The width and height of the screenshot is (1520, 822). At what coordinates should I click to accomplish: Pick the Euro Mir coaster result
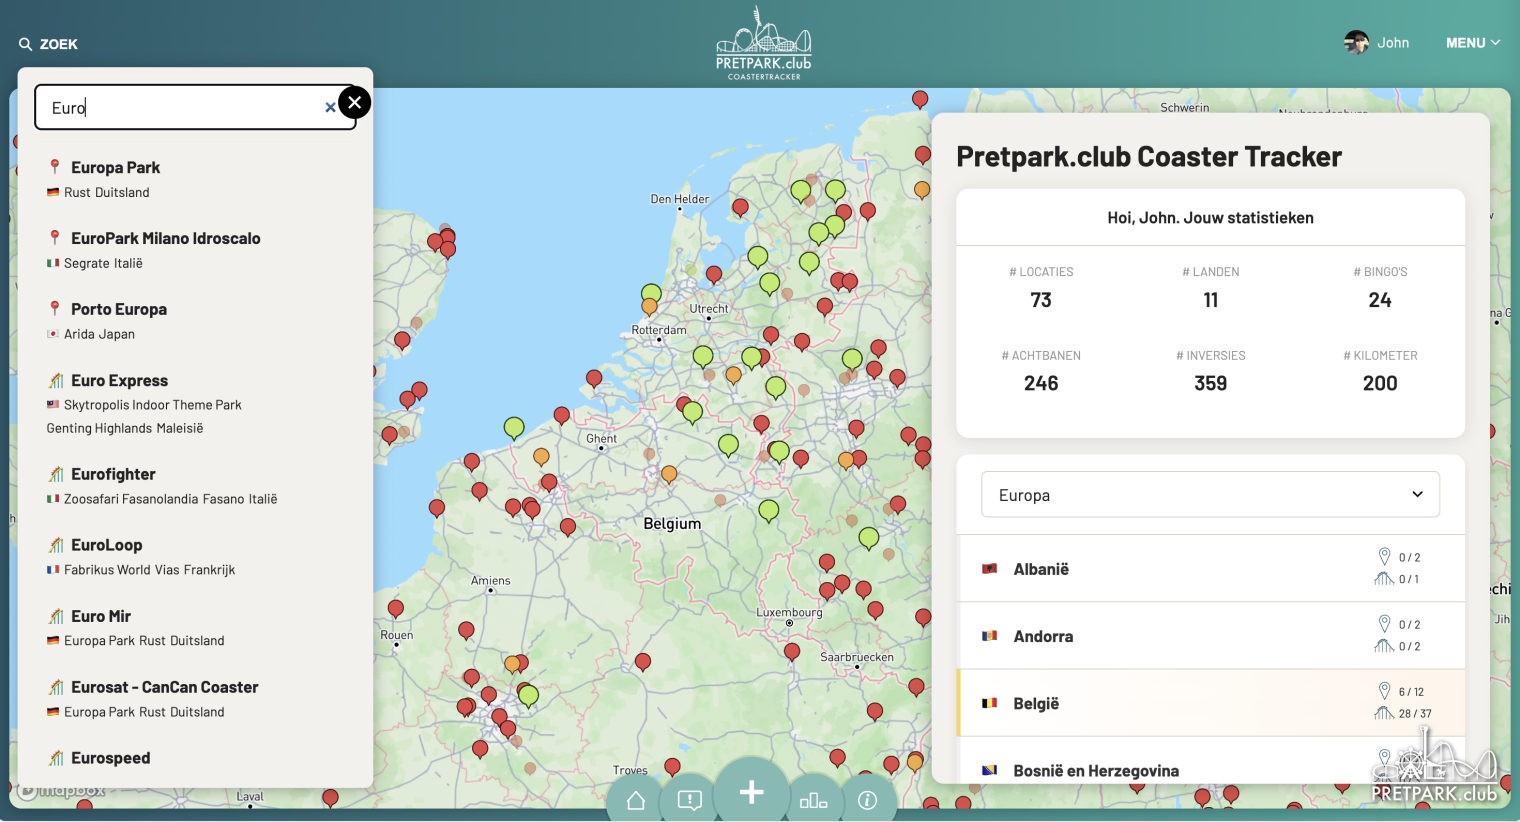101,617
